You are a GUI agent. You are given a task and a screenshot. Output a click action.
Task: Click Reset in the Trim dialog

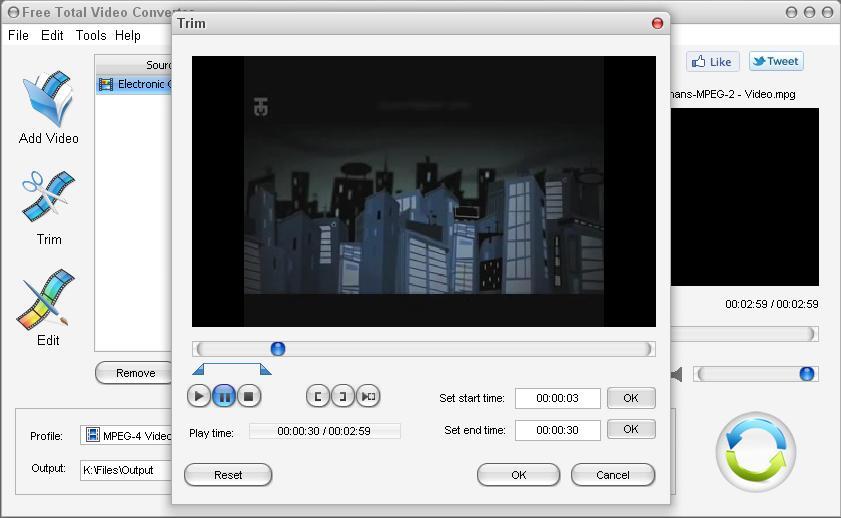pos(228,475)
